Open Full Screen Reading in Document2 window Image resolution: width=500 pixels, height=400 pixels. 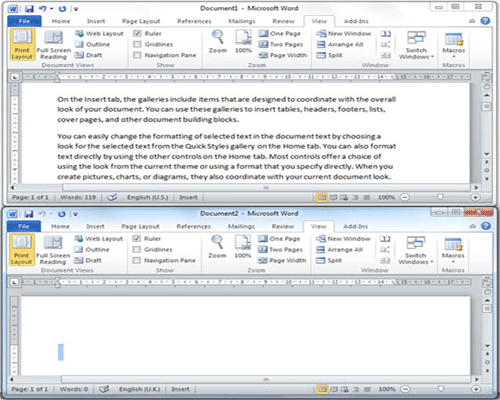point(53,250)
